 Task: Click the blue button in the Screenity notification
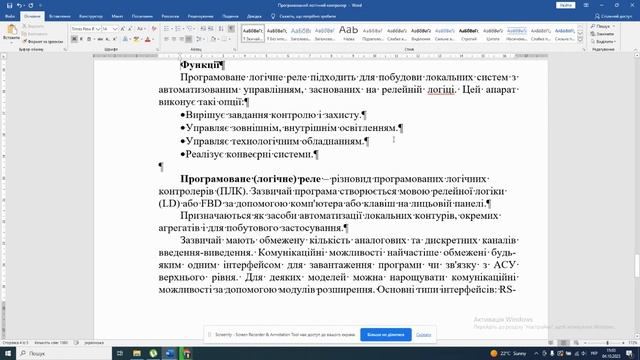(x=386, y=335)
